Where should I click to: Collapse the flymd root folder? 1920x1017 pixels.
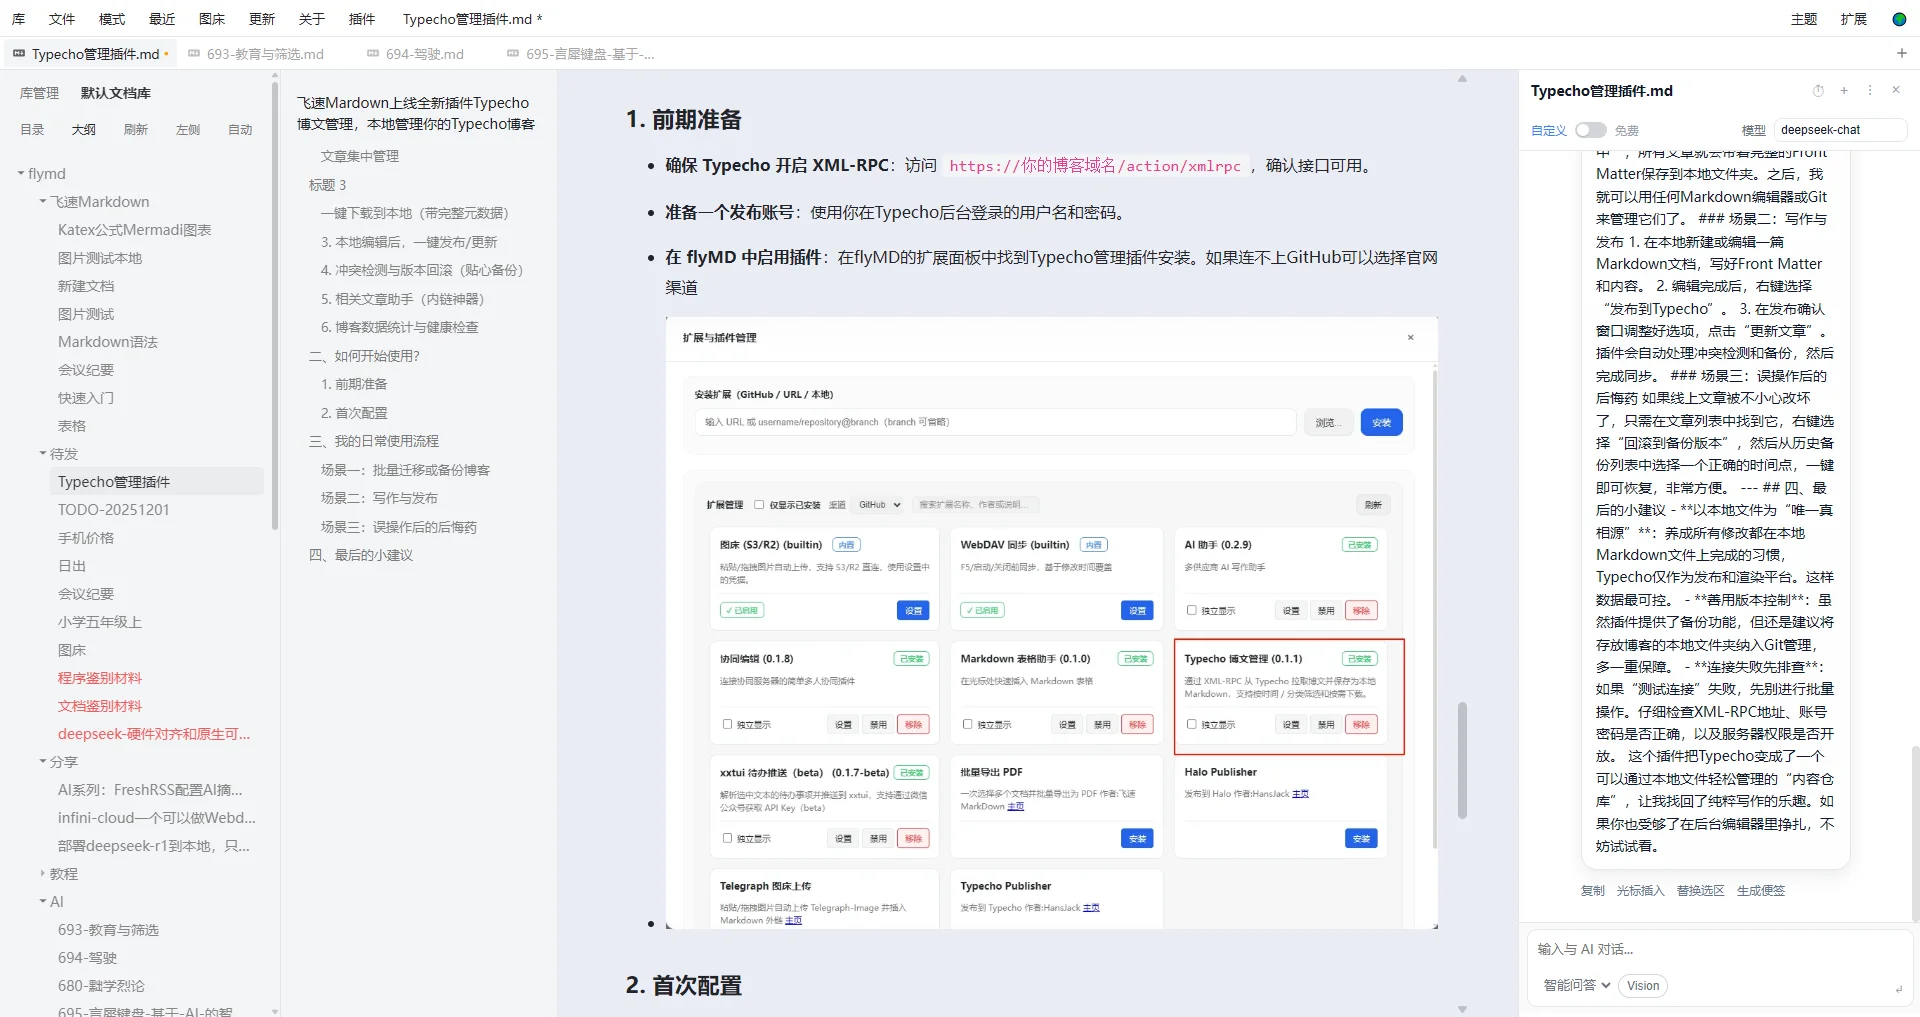click(x=21, y=174)
